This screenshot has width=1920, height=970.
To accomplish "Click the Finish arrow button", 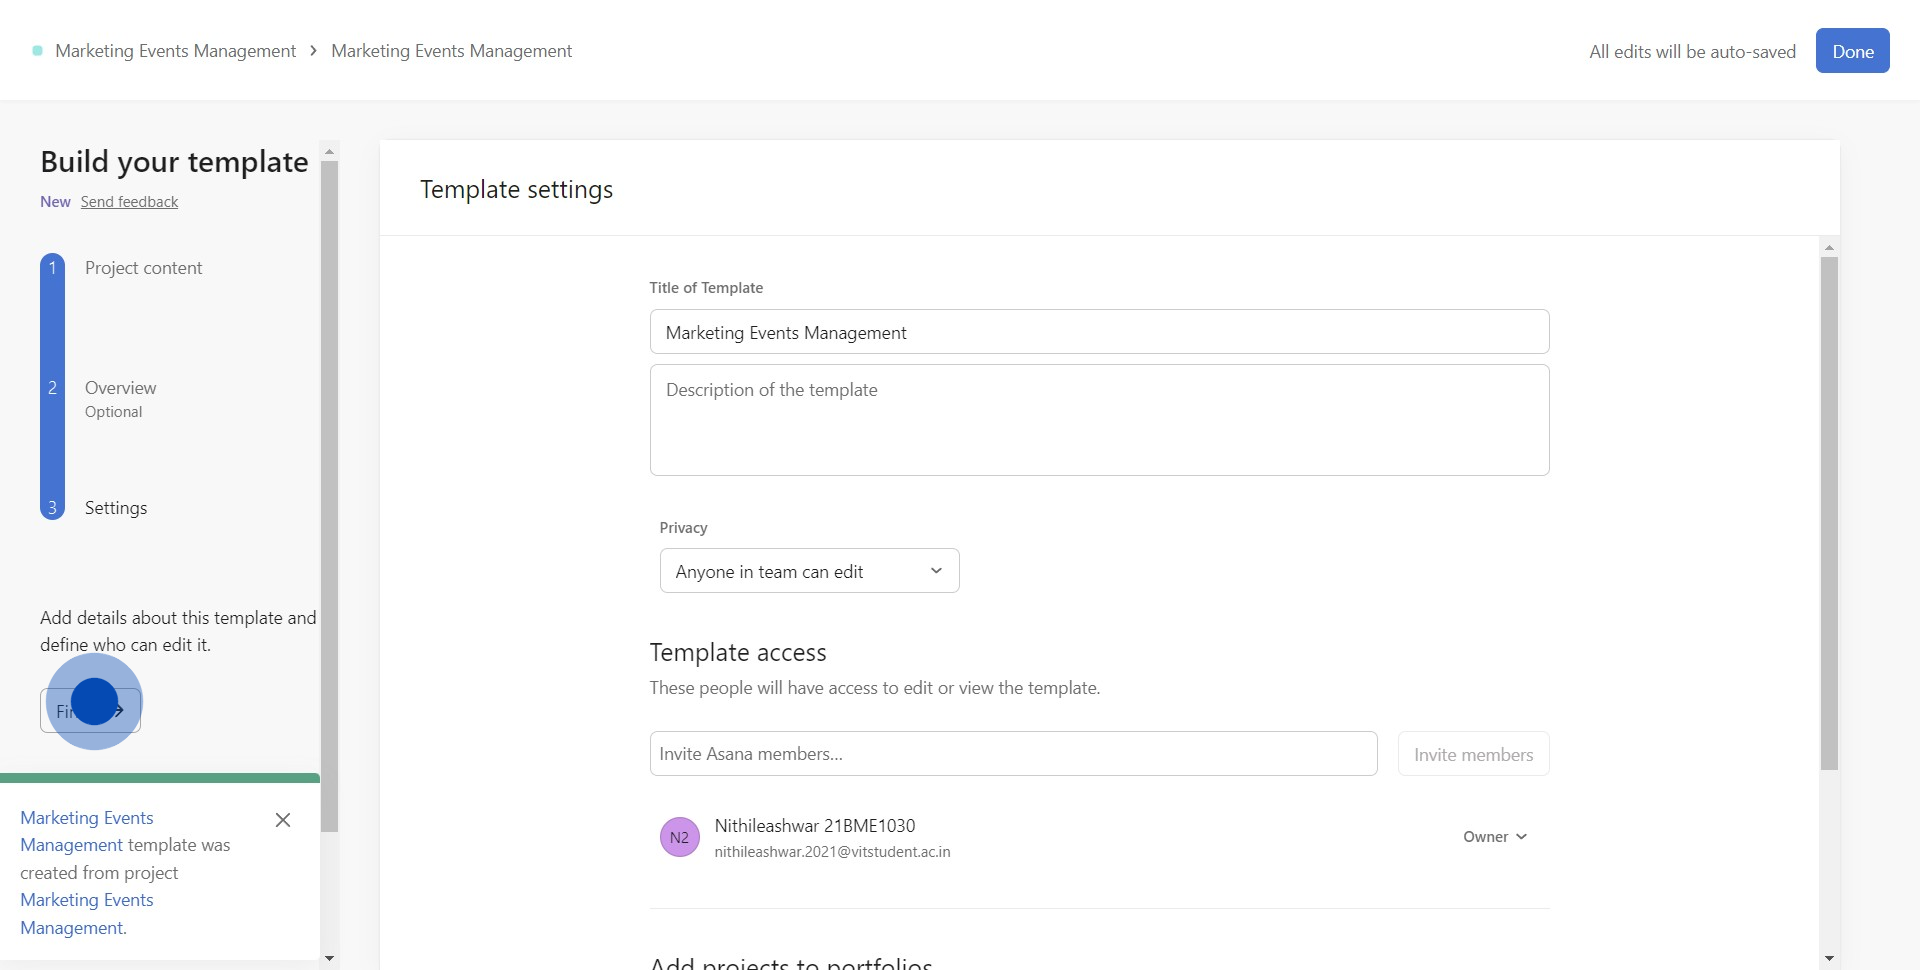I will click(x=90, y=711).
